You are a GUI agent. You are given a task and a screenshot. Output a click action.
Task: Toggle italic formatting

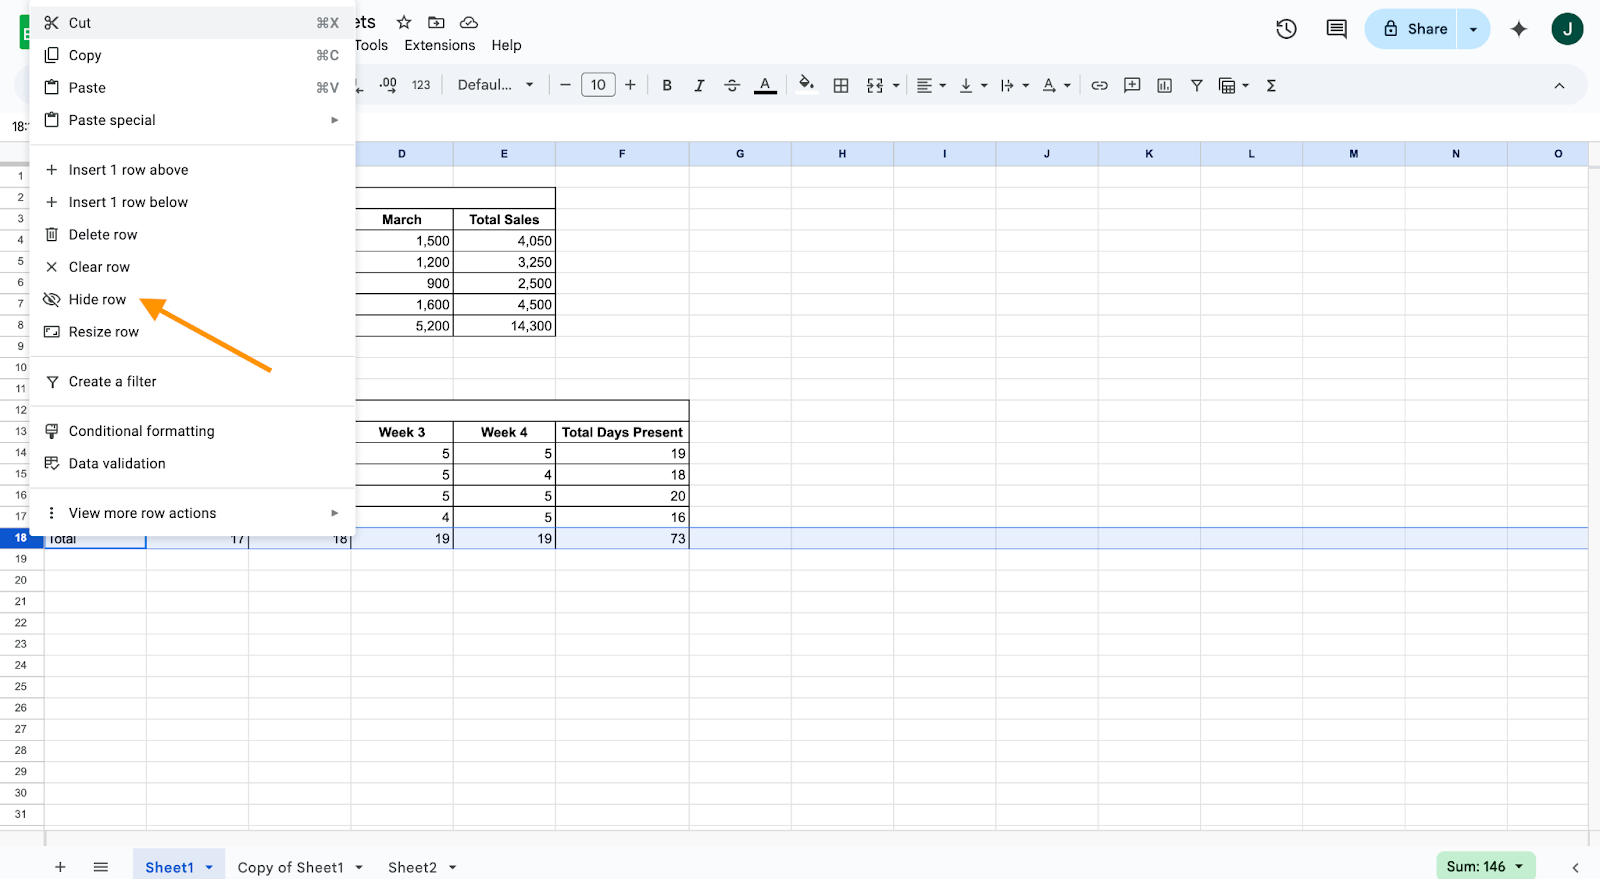tap(699, 85)
